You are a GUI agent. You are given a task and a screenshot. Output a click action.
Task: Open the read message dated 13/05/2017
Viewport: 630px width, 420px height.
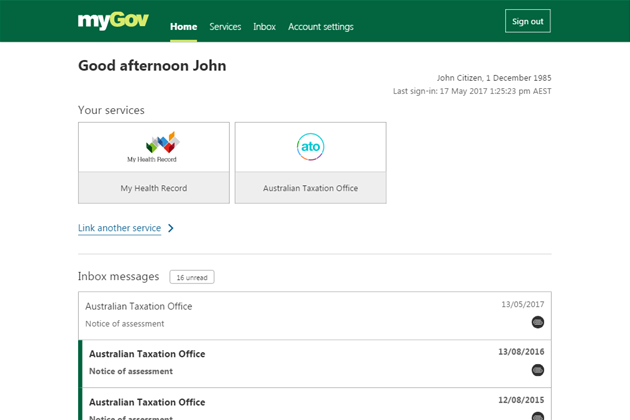pyautogui.click(x=300, y=315)
